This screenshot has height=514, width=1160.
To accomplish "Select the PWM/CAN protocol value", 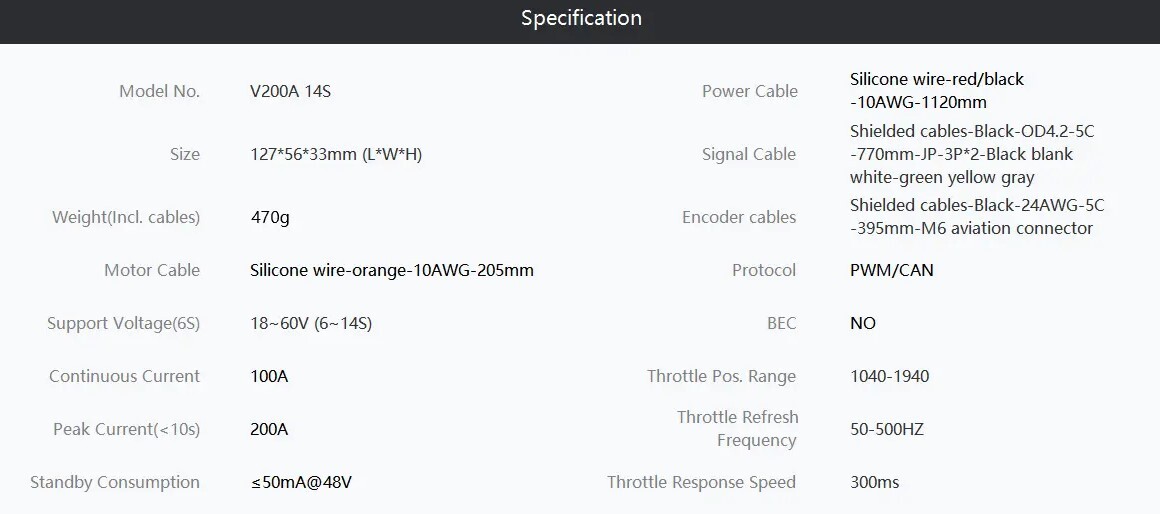I will (x=891, y=271).
